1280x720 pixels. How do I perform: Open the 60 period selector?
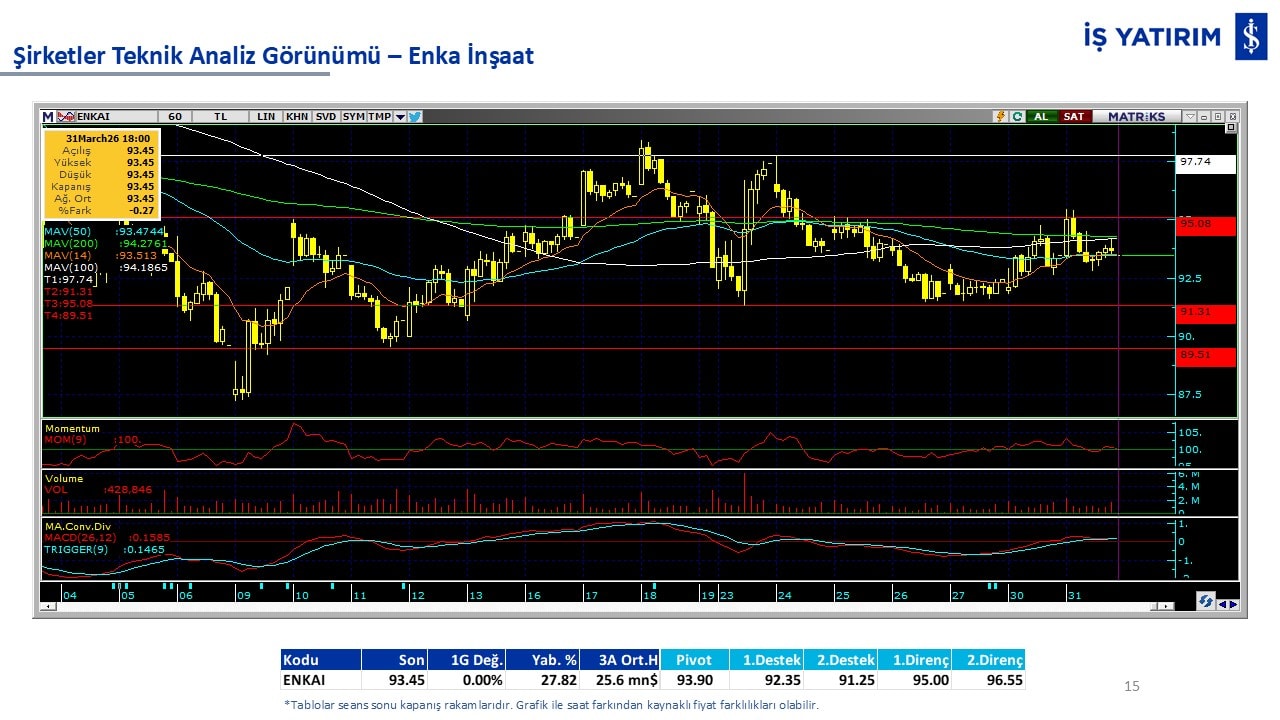pyautogui.click(x=174, y=116)
